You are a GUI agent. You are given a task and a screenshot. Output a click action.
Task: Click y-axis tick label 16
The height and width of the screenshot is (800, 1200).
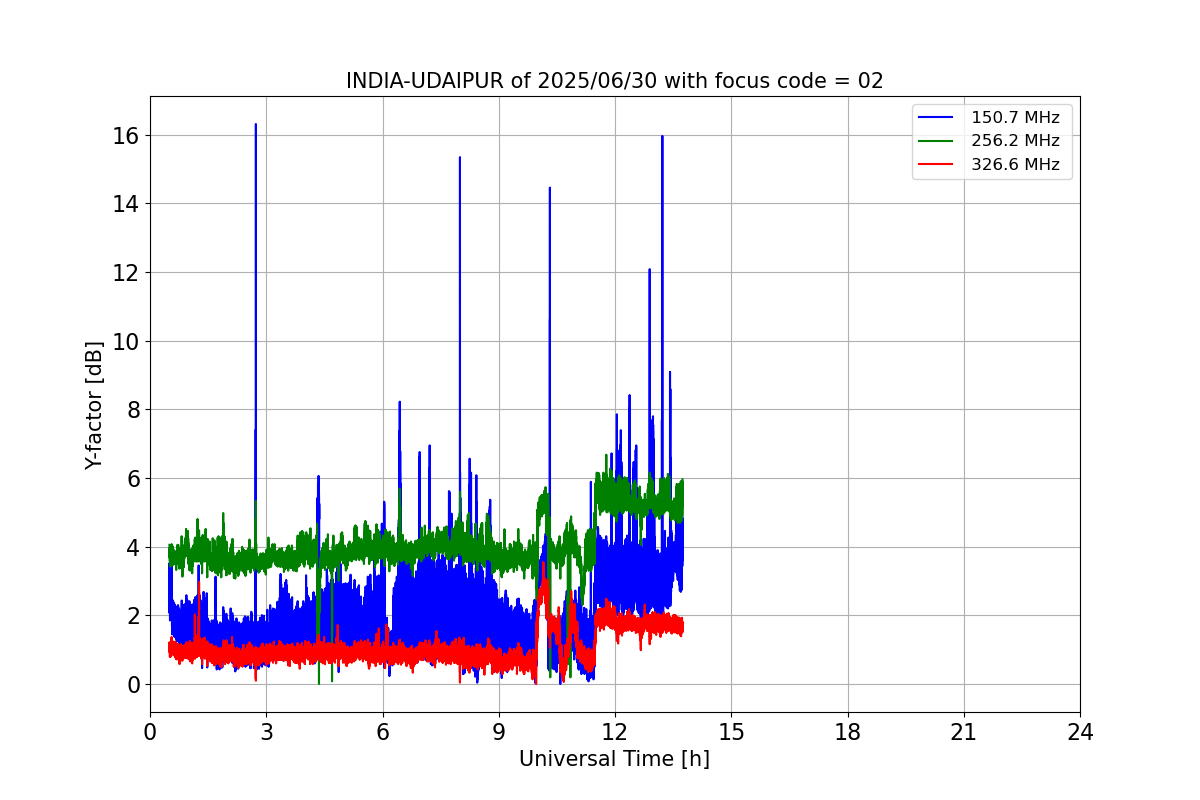[127, 135]
